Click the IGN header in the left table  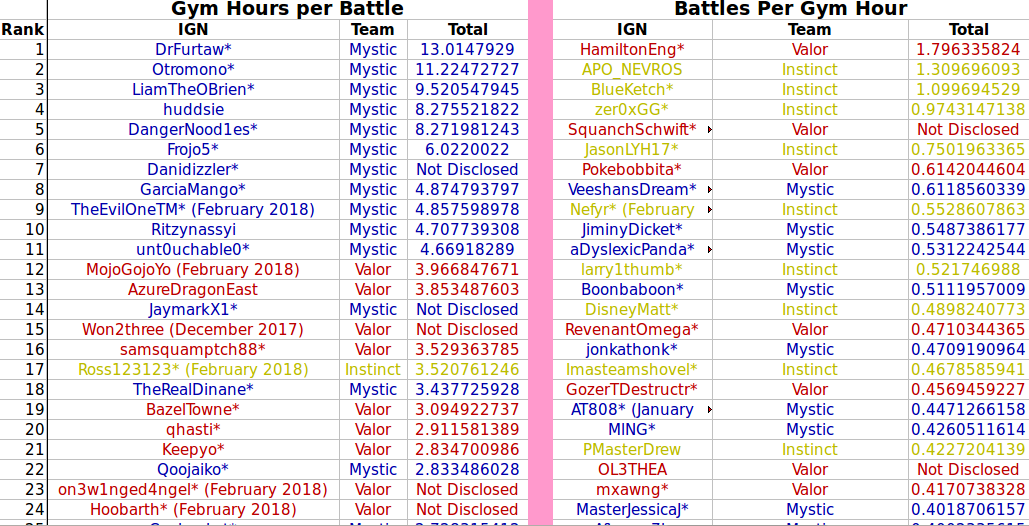coord(193,30)
